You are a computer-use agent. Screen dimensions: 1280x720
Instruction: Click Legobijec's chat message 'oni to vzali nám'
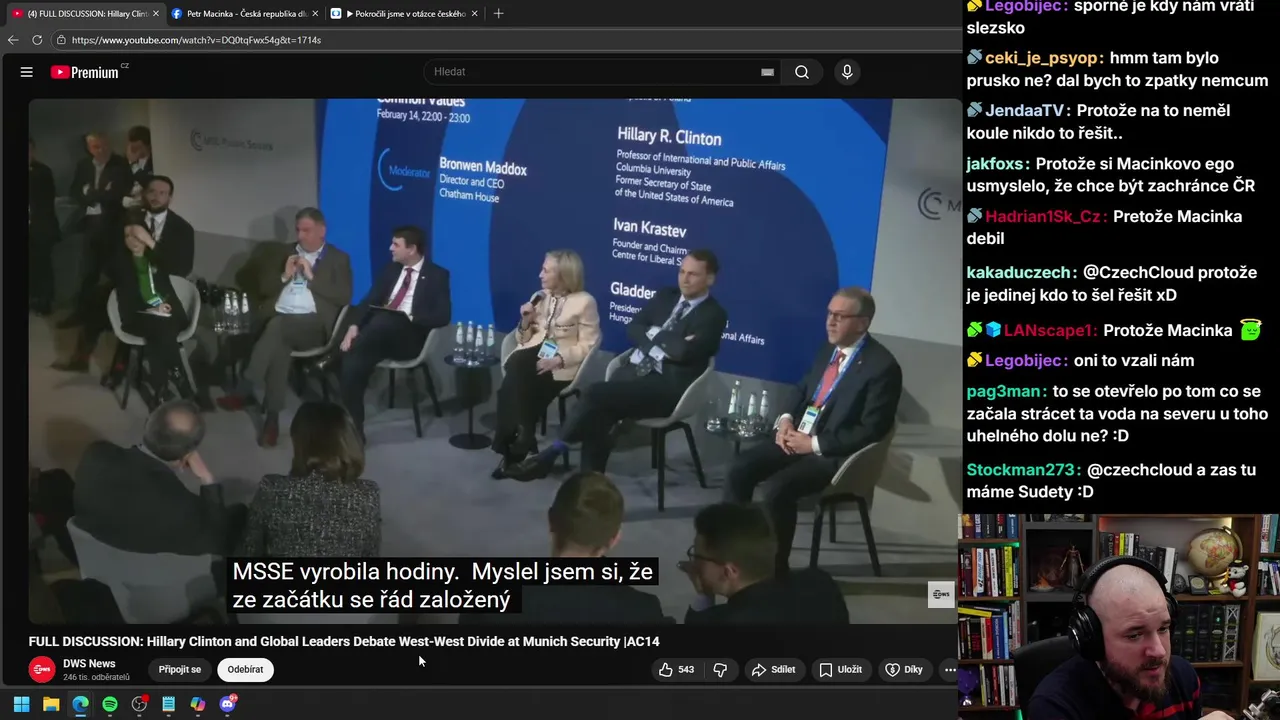[x=1134, y=360]
